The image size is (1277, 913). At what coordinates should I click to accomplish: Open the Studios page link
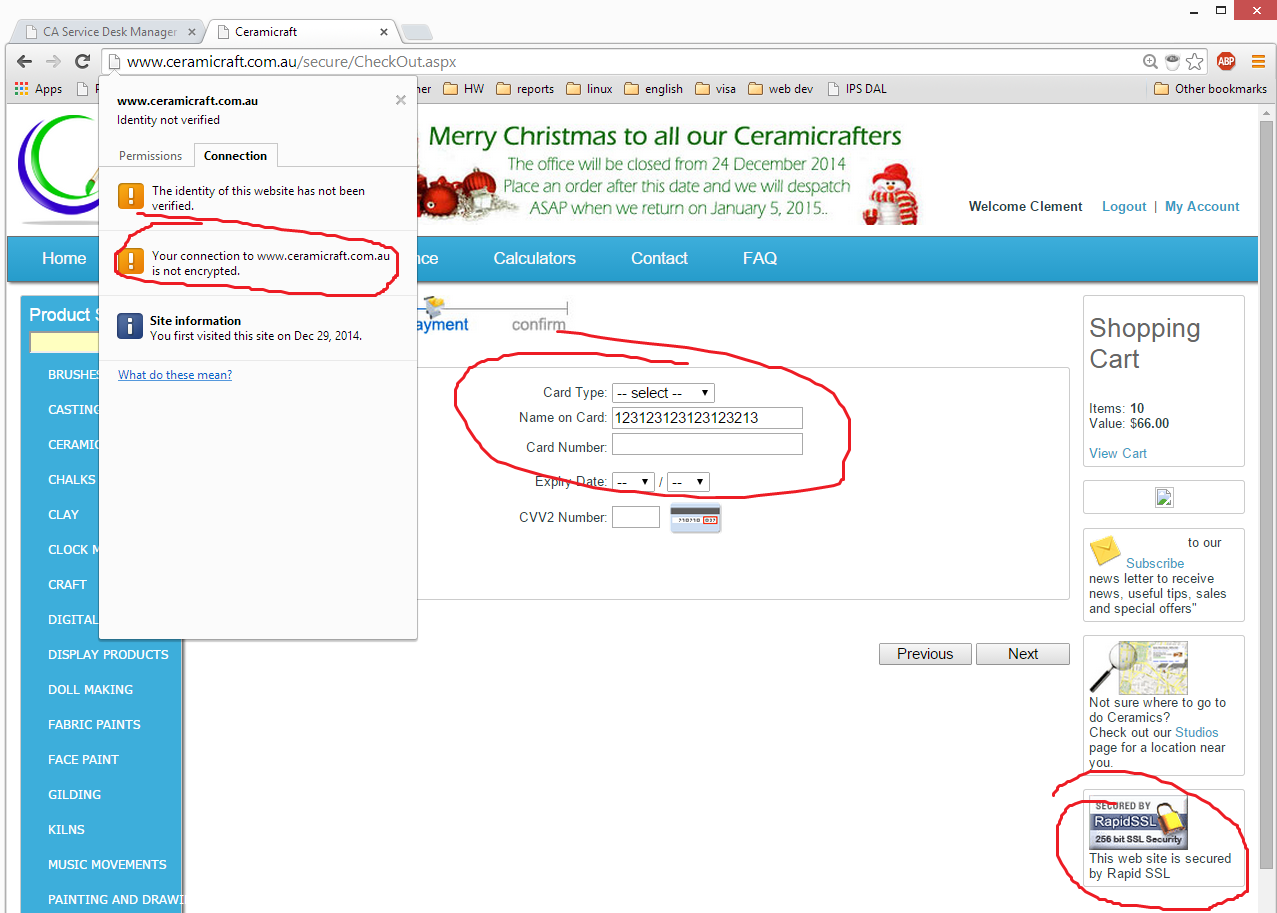(1197, 733)
